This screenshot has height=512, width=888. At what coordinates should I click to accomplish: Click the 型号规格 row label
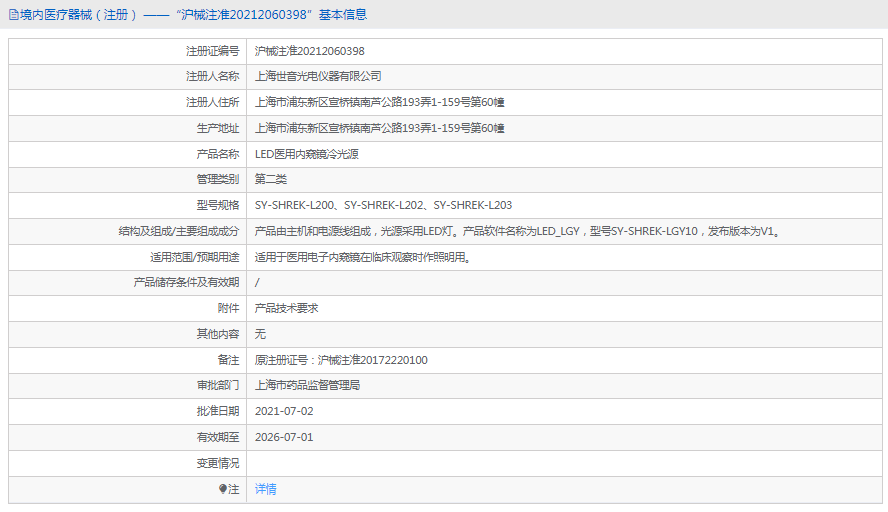(x=218, y=206)
